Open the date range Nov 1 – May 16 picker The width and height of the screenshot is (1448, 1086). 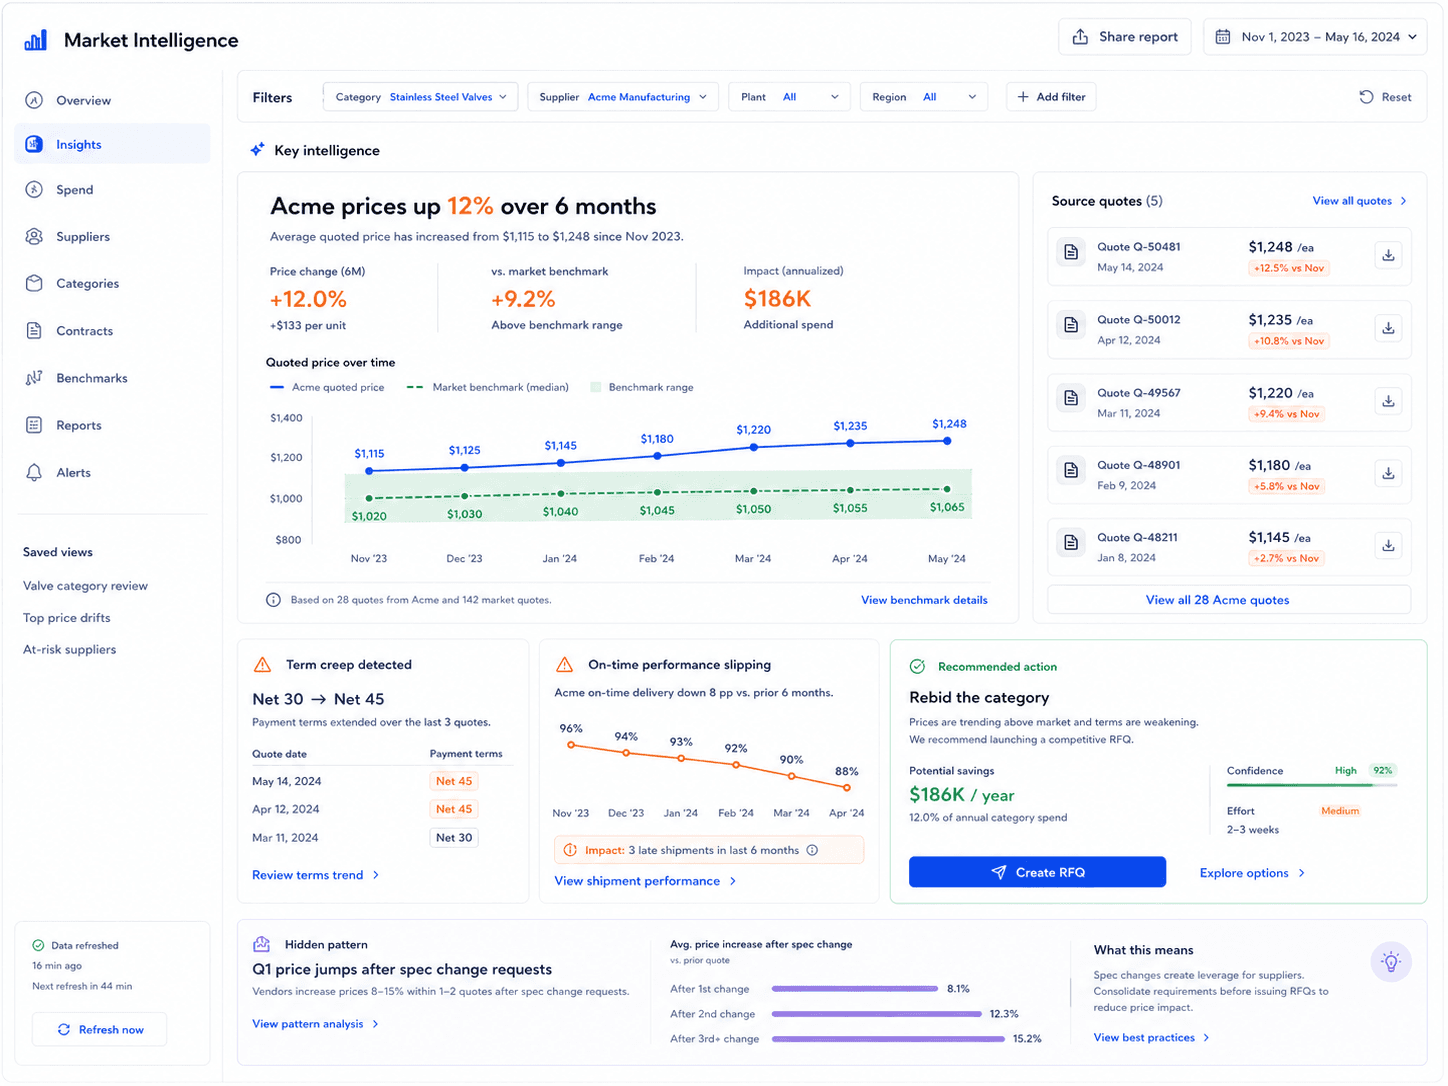click(1315, 37)
